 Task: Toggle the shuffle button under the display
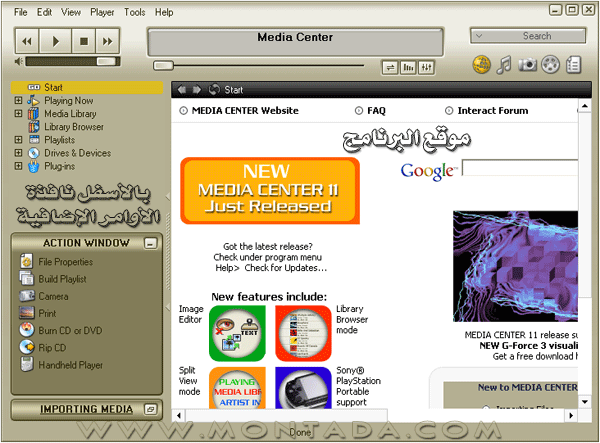[x=390, y=67]
